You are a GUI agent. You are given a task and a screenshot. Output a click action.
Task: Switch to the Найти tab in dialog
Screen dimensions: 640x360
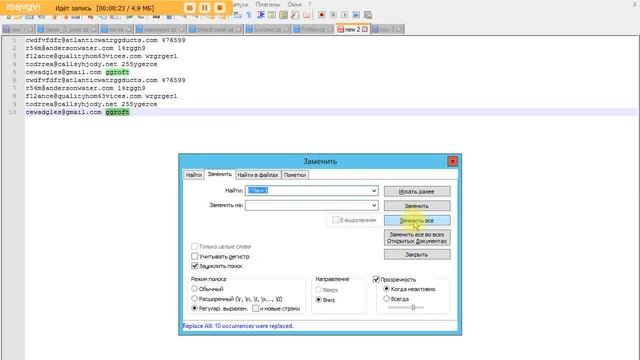tap(193, 175)
